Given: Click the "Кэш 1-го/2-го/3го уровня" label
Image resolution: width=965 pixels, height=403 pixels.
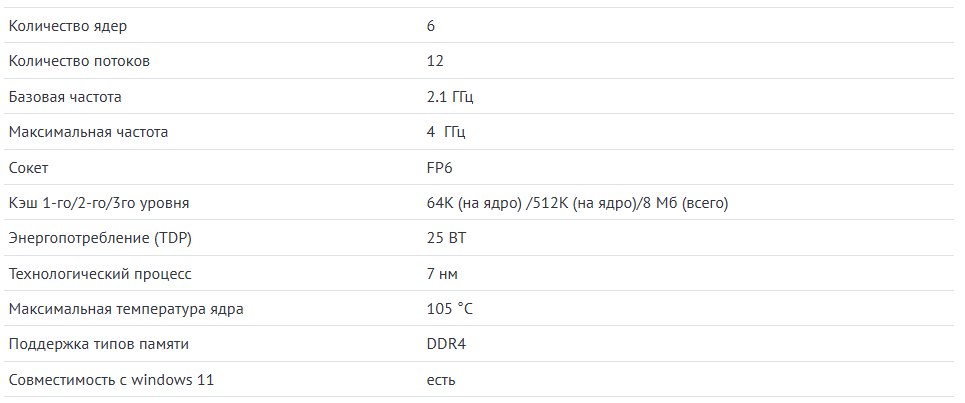Looking at the screenshot, I should [98, 203].
